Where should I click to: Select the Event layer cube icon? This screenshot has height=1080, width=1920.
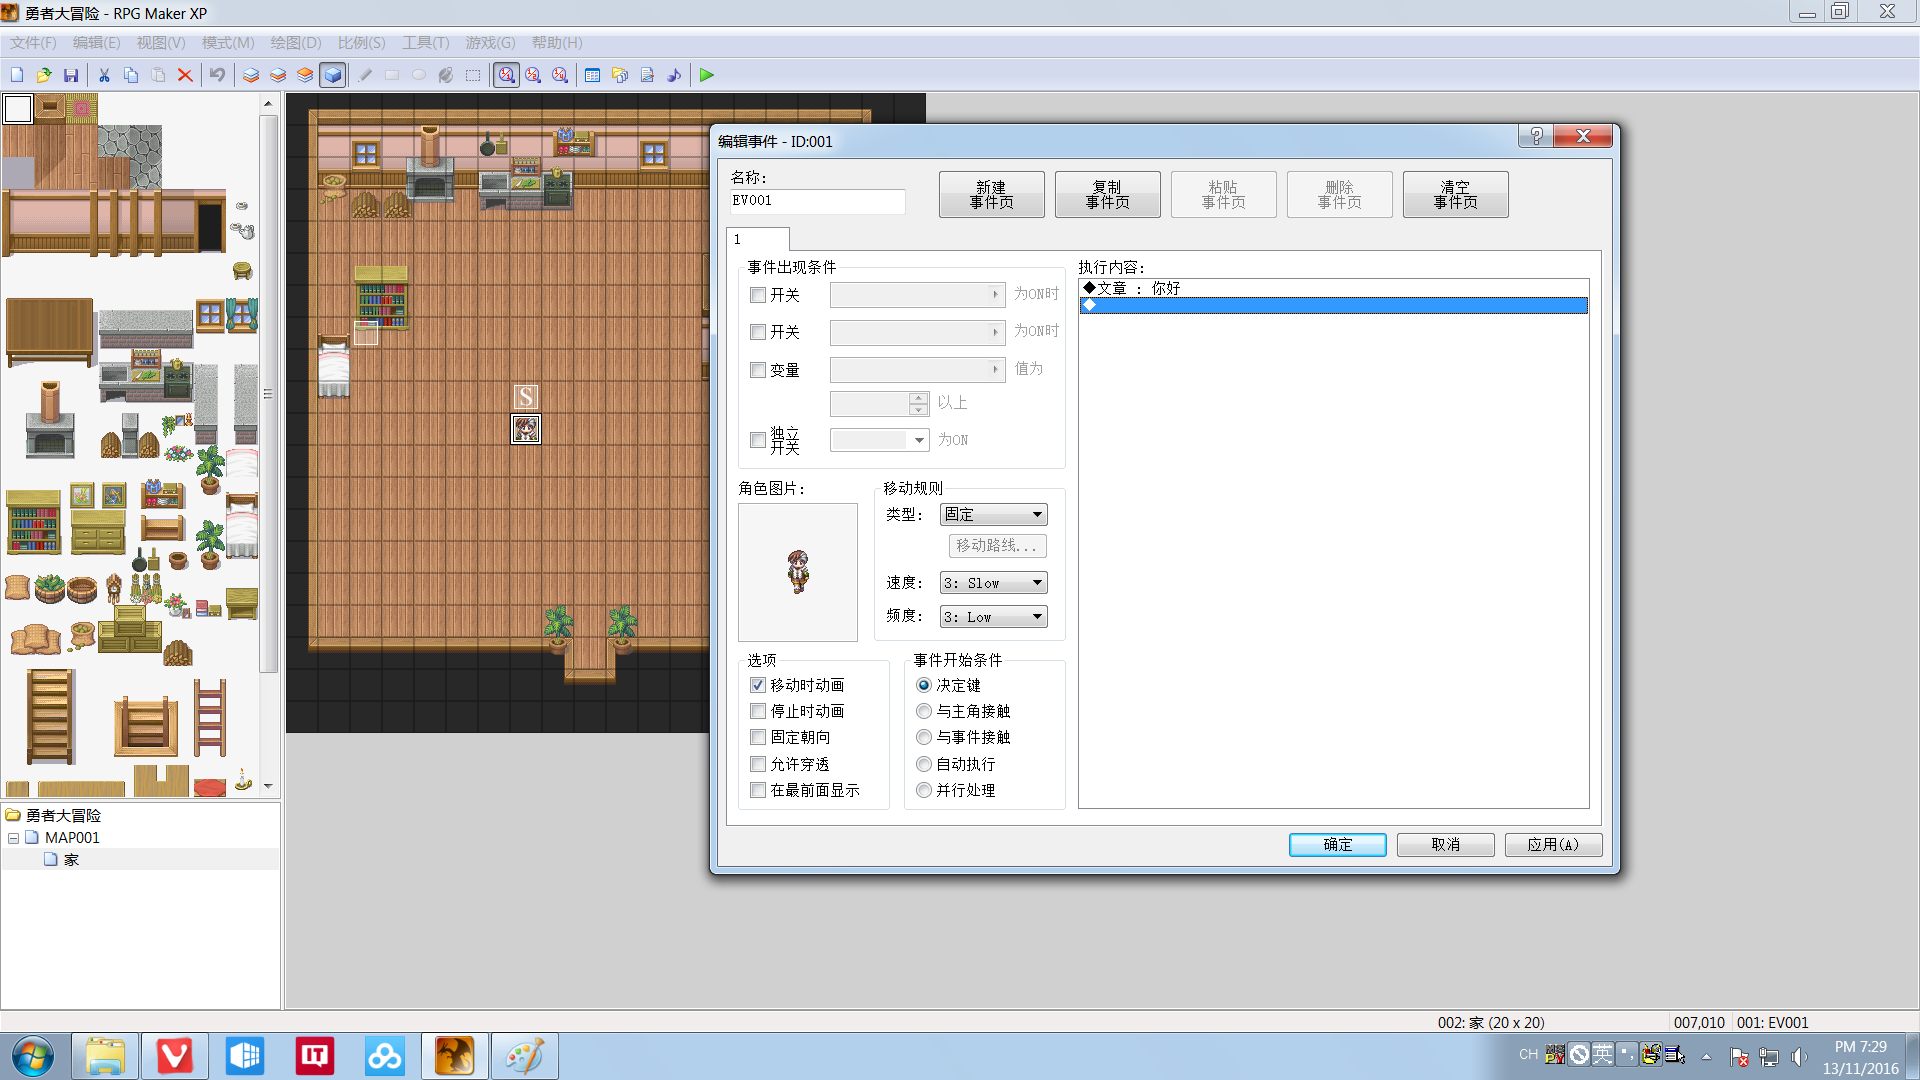click(333, 75)
